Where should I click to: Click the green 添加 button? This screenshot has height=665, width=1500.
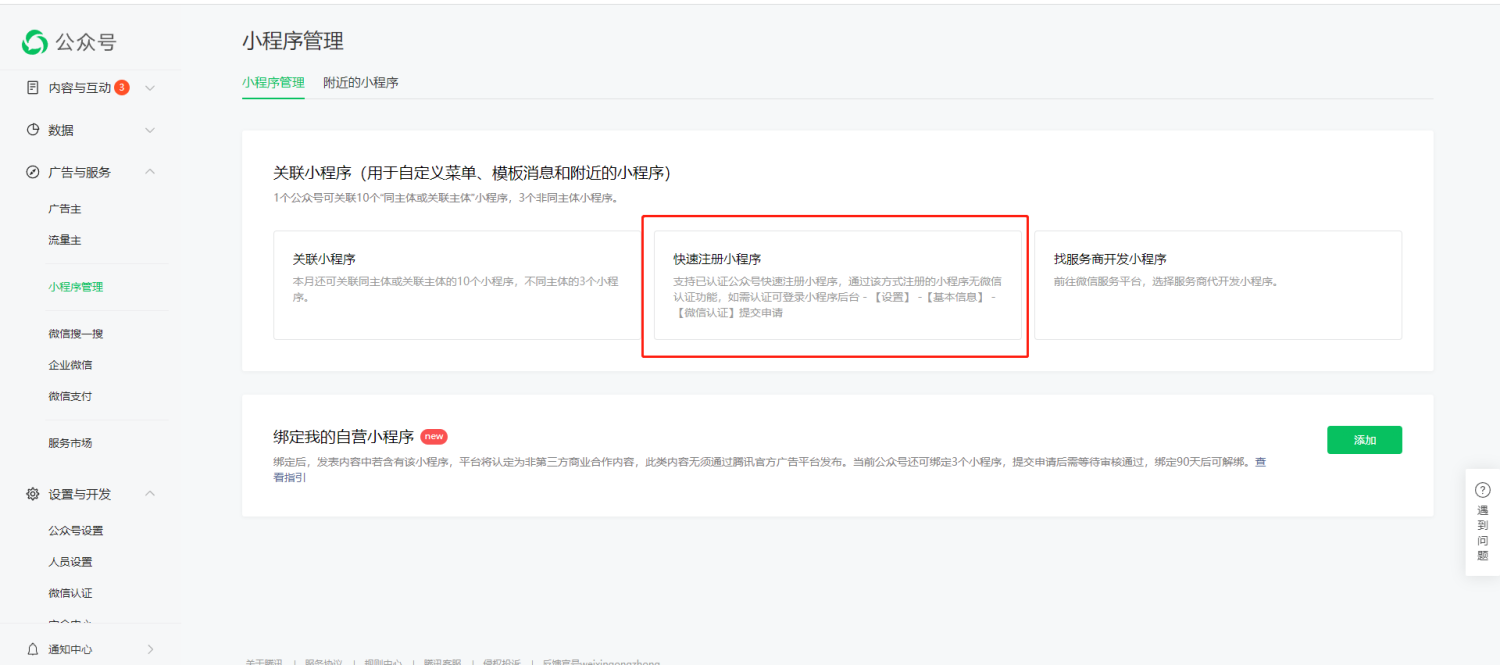[1364, 439]
